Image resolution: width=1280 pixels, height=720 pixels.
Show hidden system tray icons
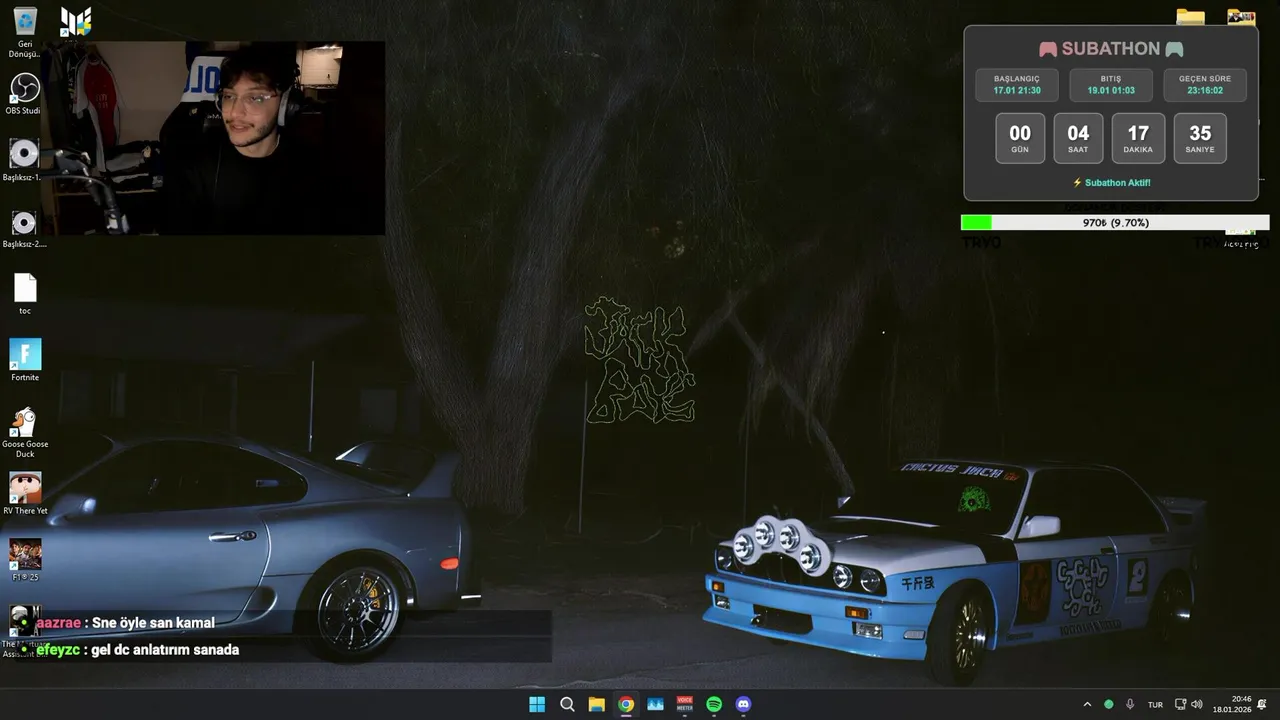tap(1087, 704)
